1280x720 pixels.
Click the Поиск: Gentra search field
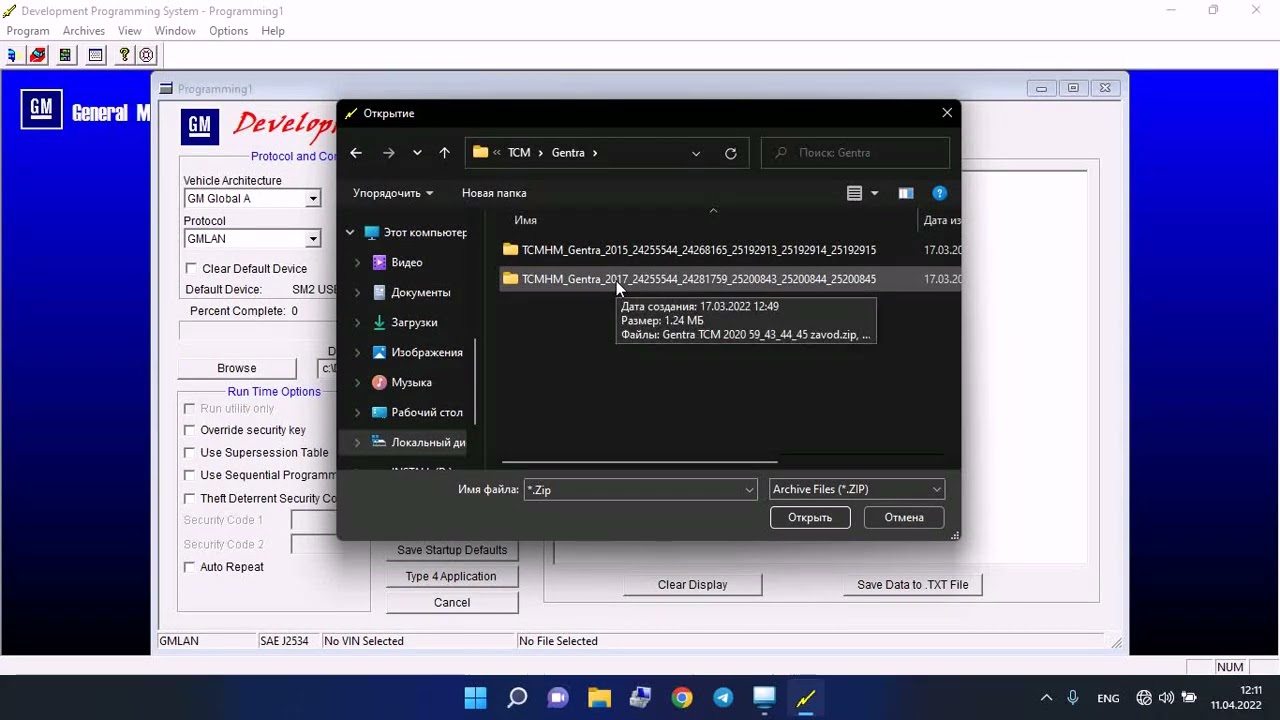(856, 153)
